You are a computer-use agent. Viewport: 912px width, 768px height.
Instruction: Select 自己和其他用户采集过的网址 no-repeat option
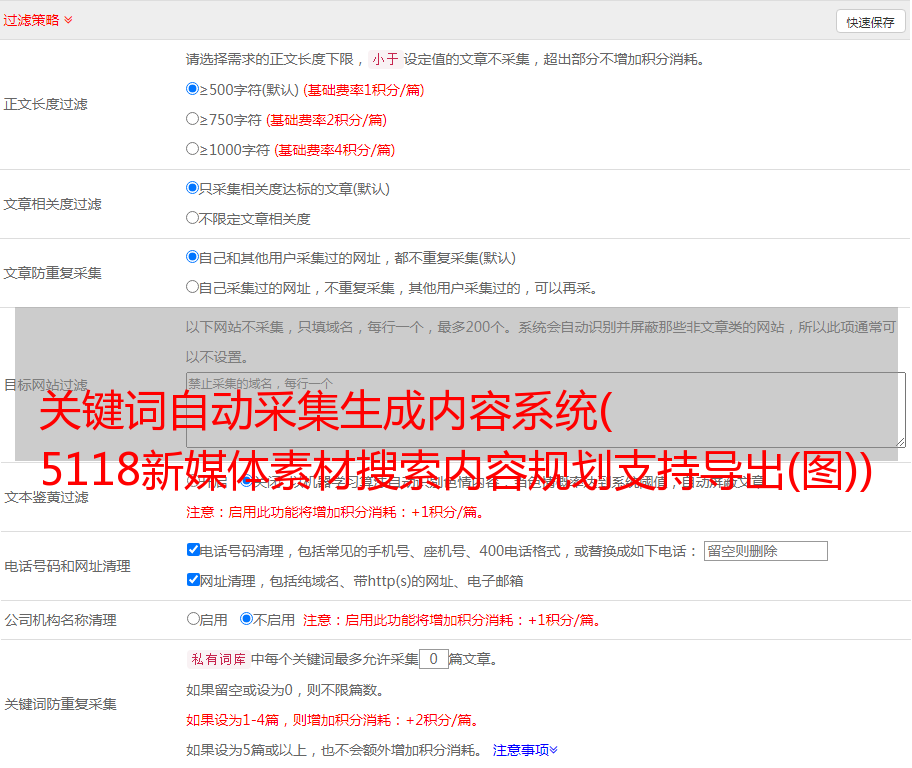pyautogui.click(x=193, y=257)
